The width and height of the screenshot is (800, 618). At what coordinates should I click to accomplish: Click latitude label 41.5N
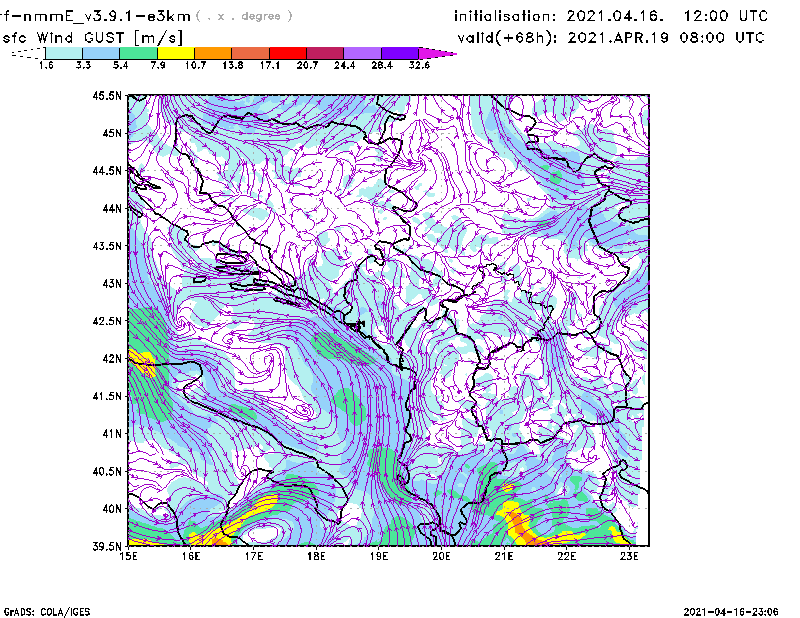click(x=107, y=396)
